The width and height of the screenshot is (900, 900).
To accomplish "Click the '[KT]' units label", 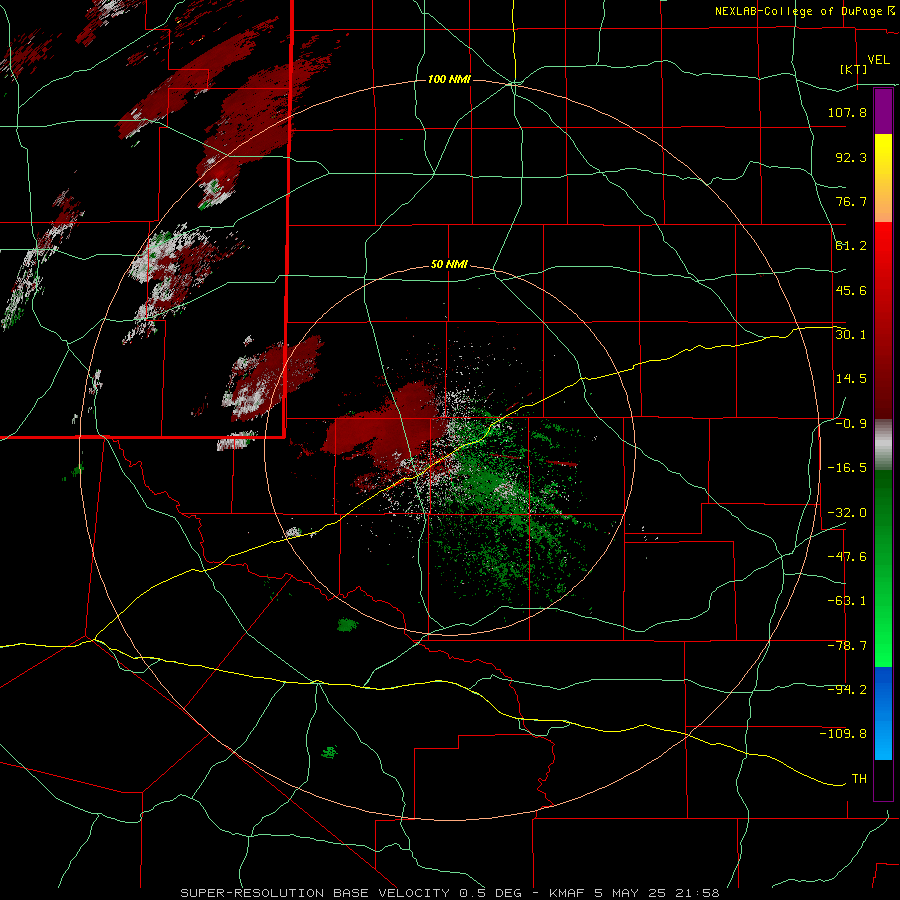I will 854,69.
